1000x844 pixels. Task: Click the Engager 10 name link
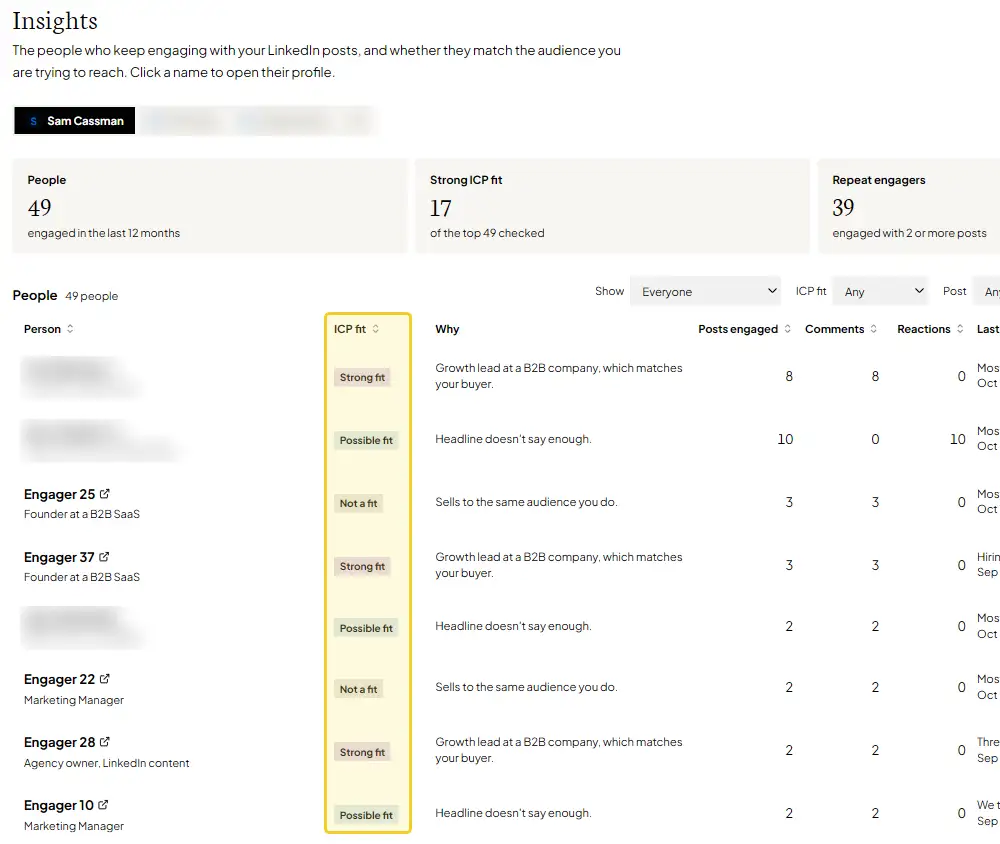coord(59,806)
